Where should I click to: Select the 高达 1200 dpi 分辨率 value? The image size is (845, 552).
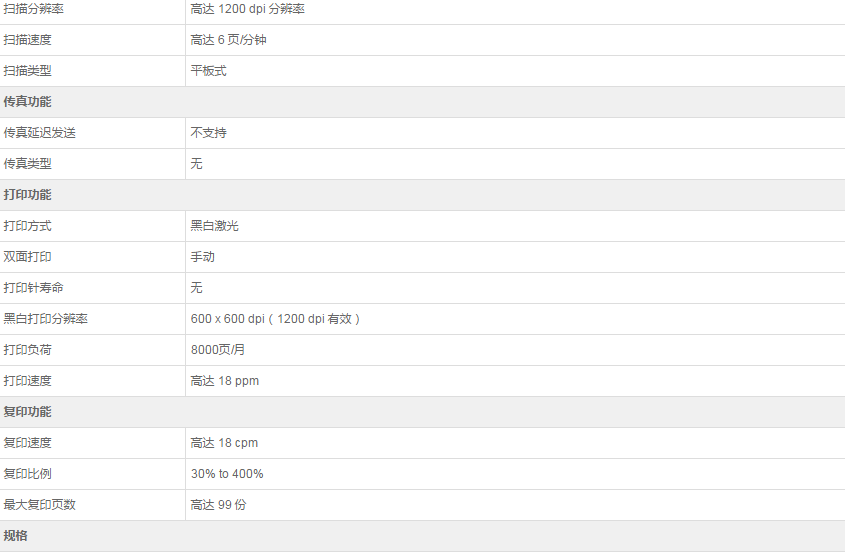click(x=247, y=9)
